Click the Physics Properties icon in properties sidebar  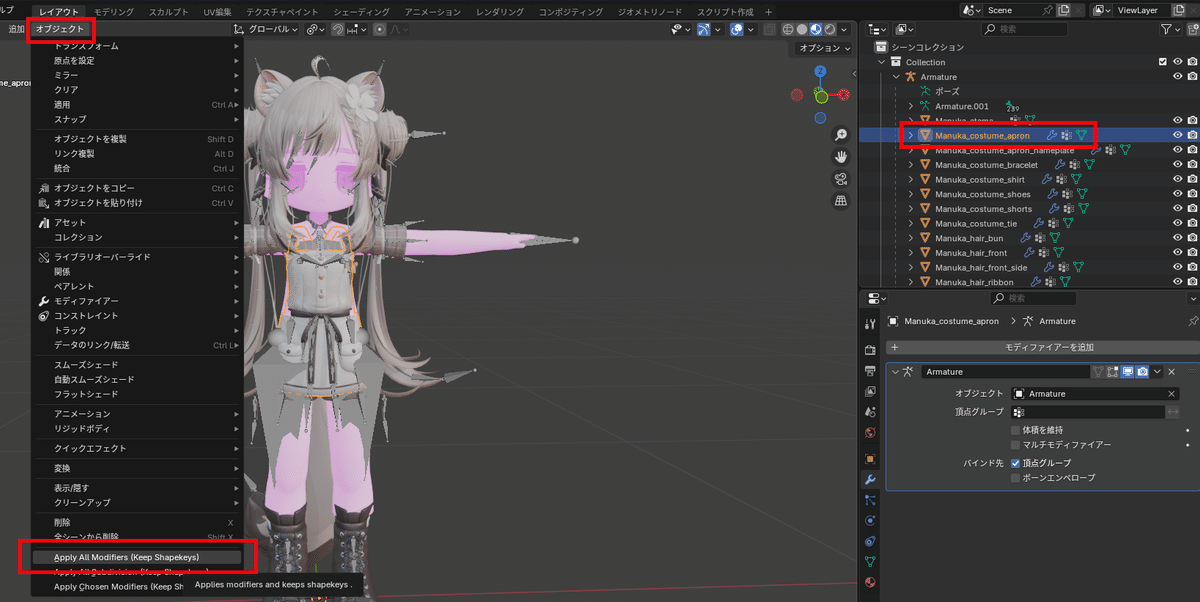[x=869, y=518]
